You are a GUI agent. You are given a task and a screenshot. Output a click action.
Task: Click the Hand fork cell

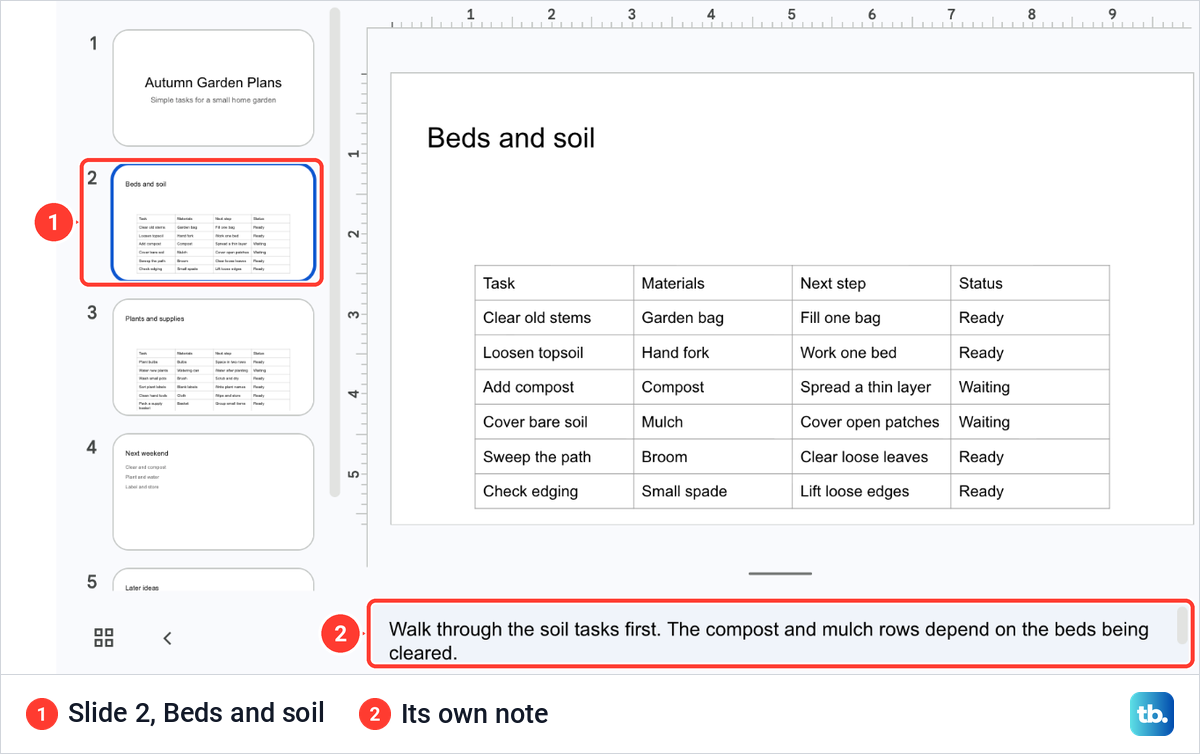coord(713,353)
